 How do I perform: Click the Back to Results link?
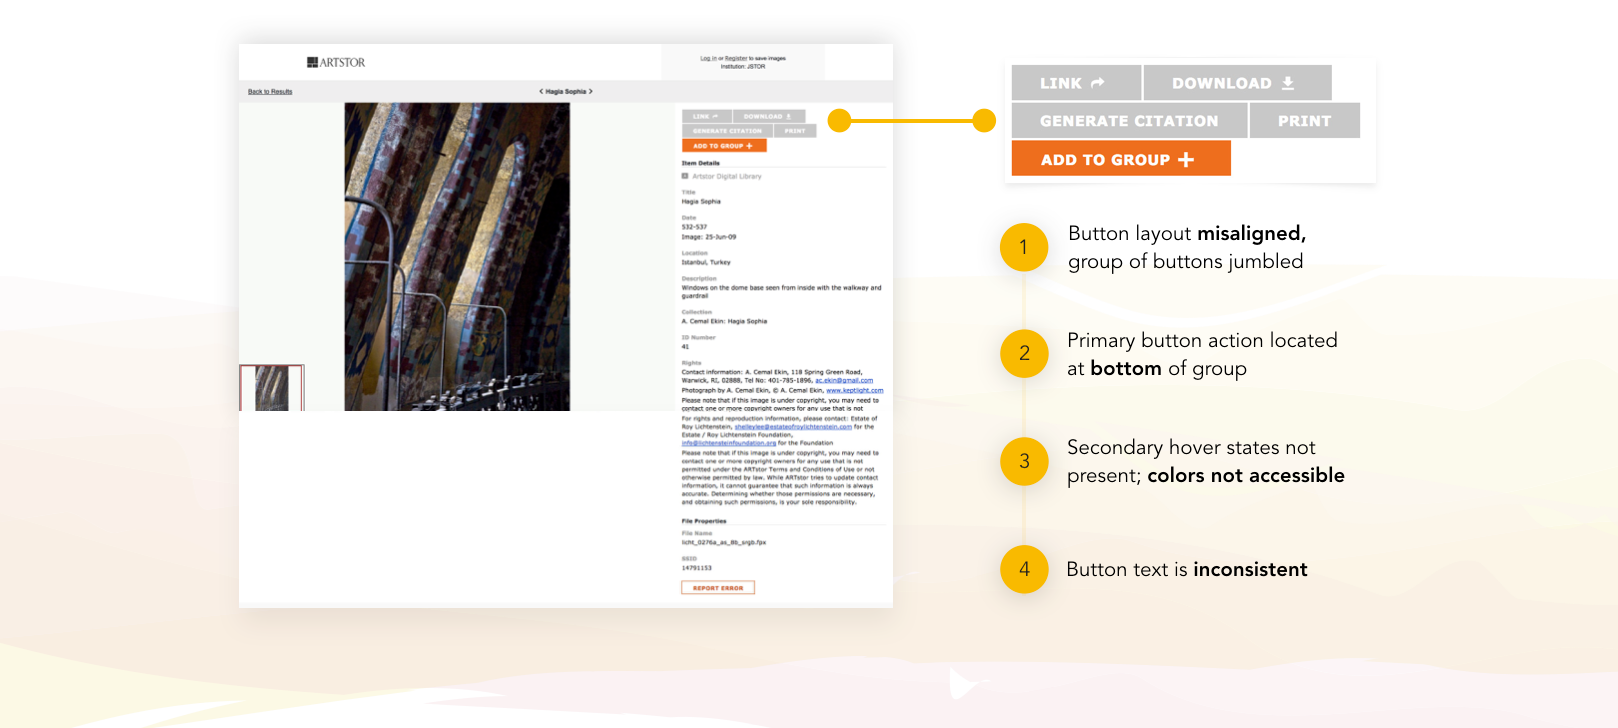(270, 92)
